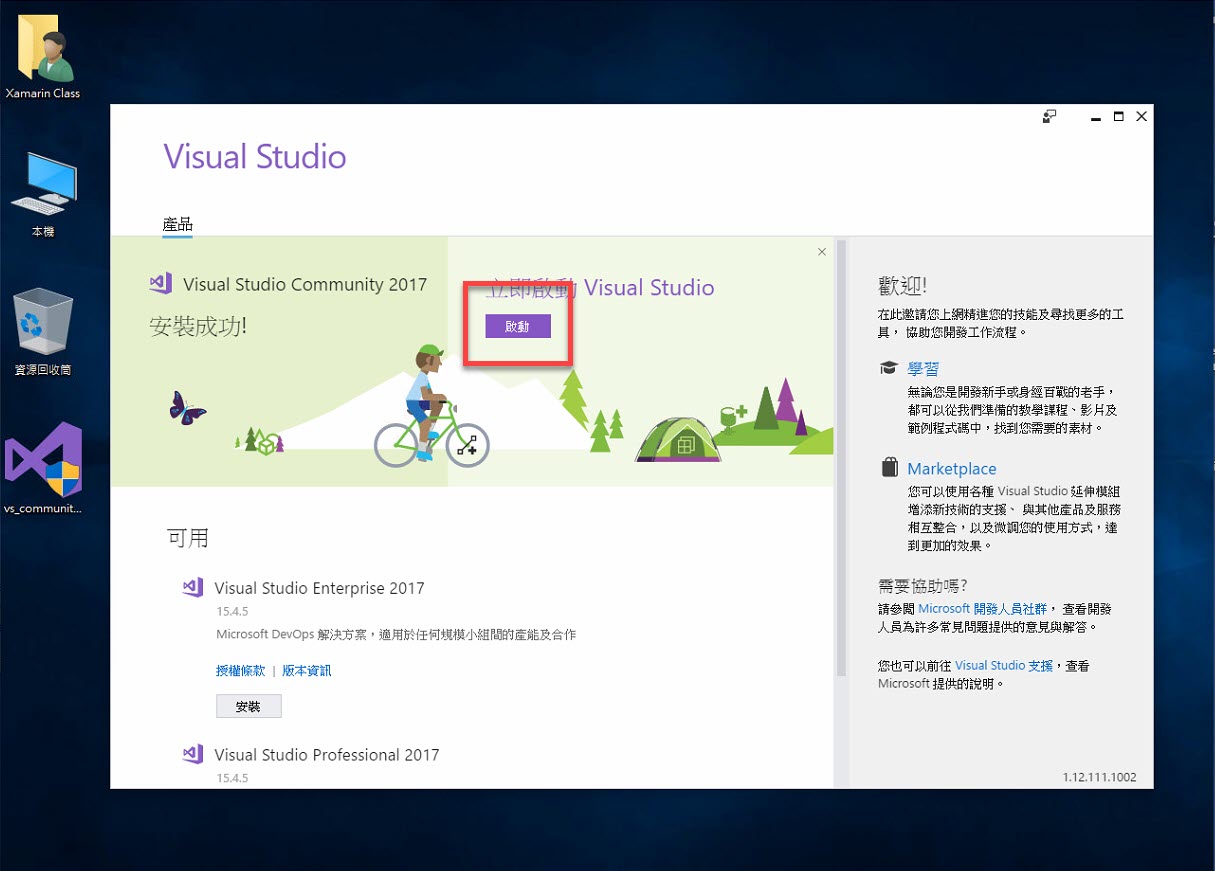Switch to the 產品 tab
Image resolution: width=1215 pixels, height=871 pixels.
tap(177, 224)
